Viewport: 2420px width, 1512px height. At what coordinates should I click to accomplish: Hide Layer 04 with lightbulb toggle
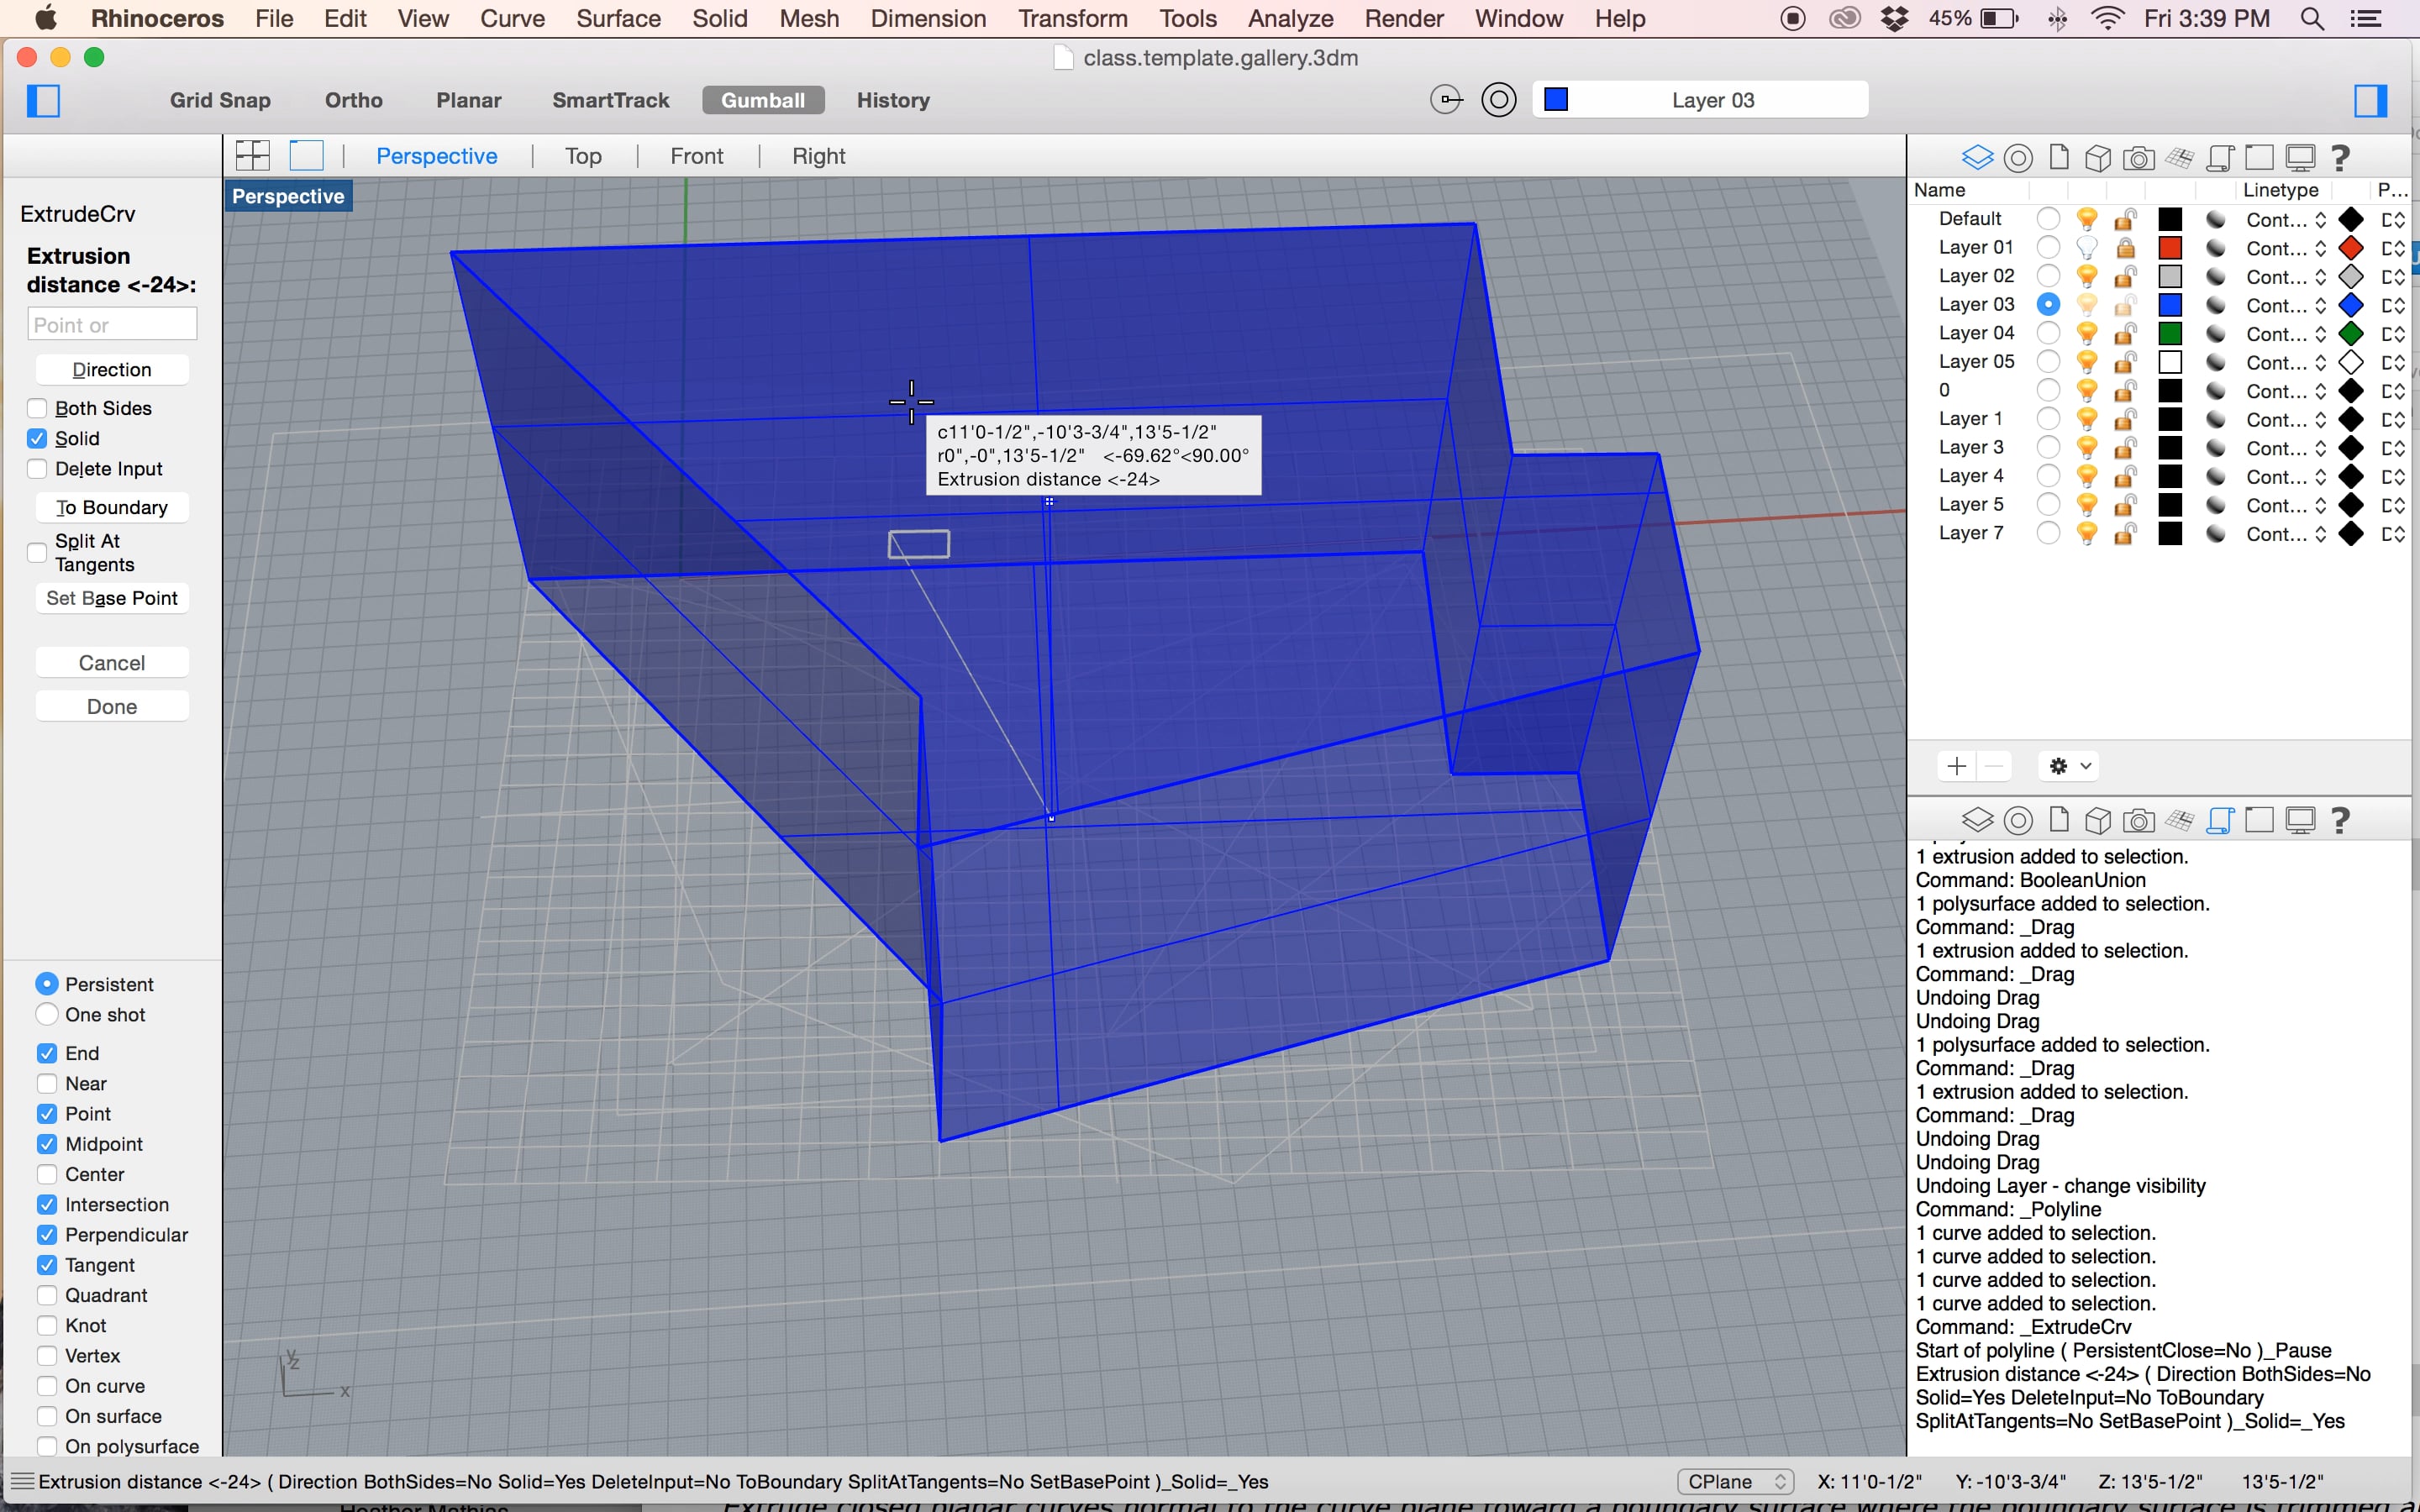point(2087,333)
